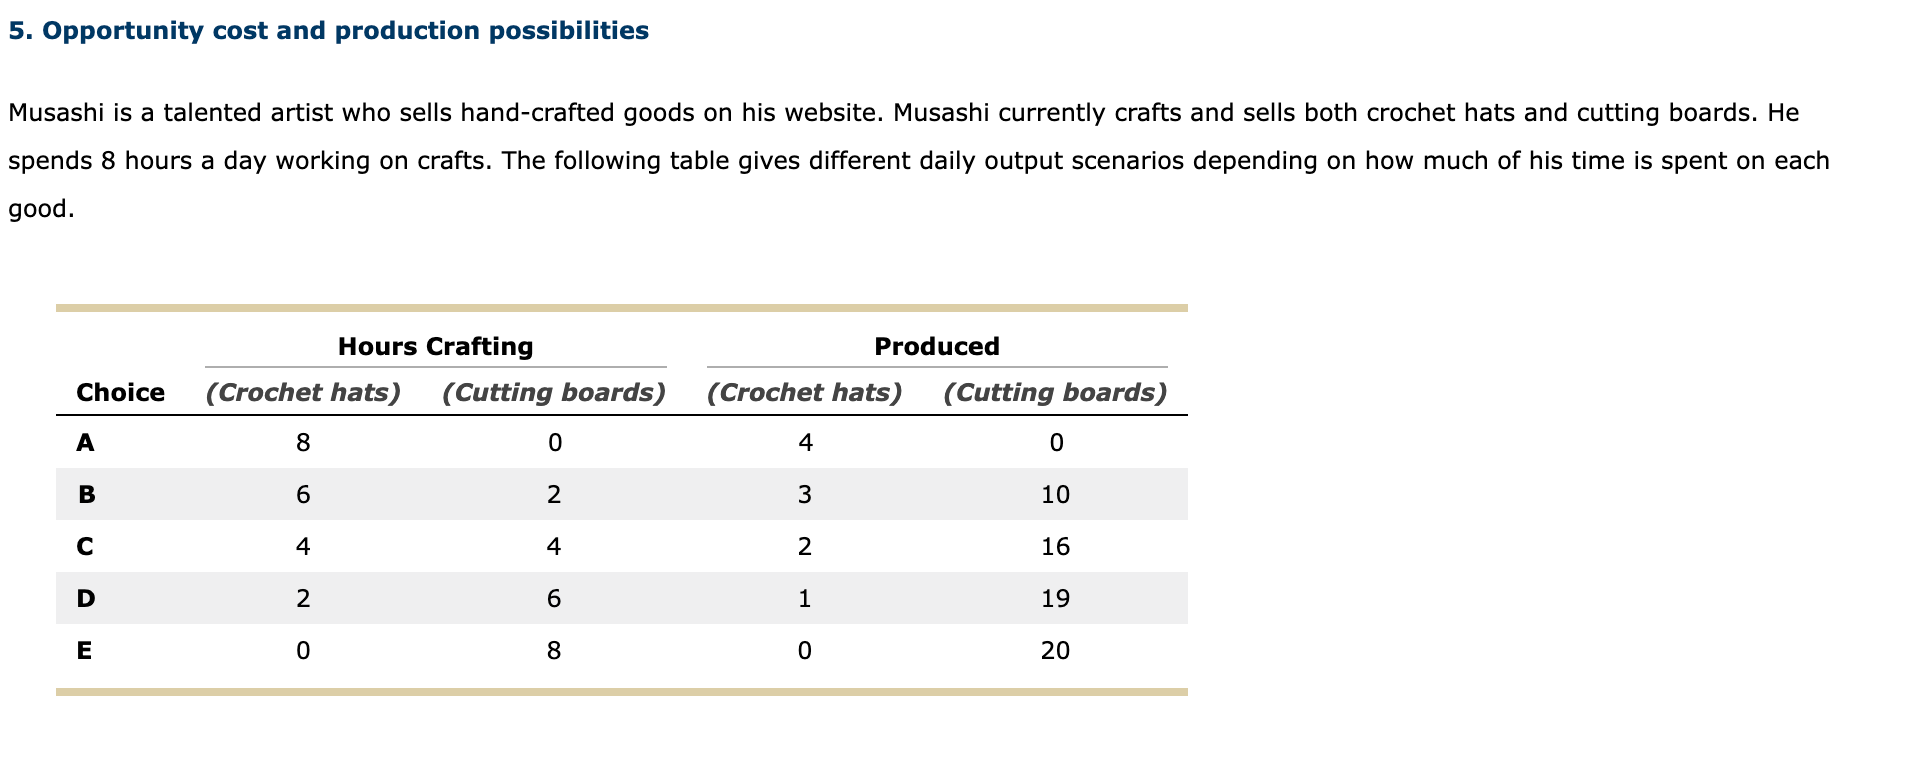Click the produced crochet hats value 3
The width and height of the screenshot is (1912, 784).
[805, 494]
